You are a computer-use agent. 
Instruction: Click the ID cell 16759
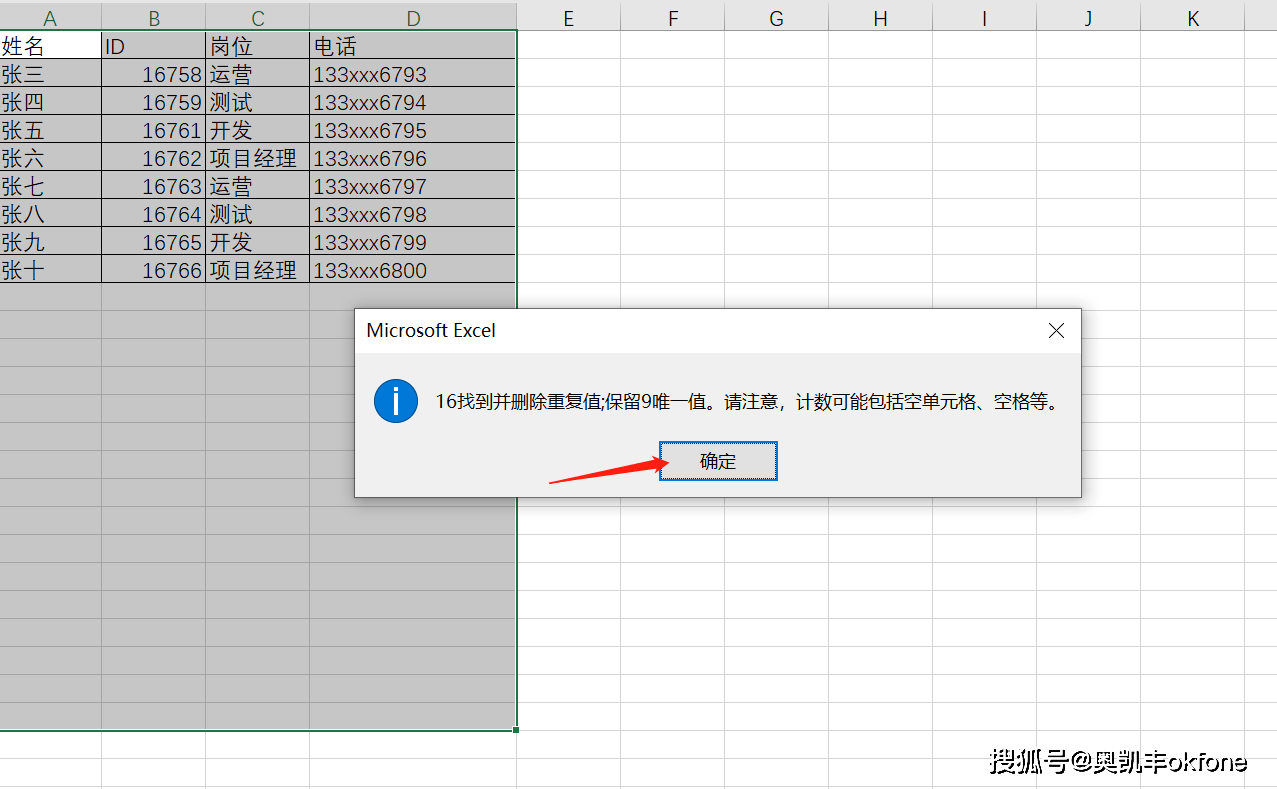coord(154,101)
